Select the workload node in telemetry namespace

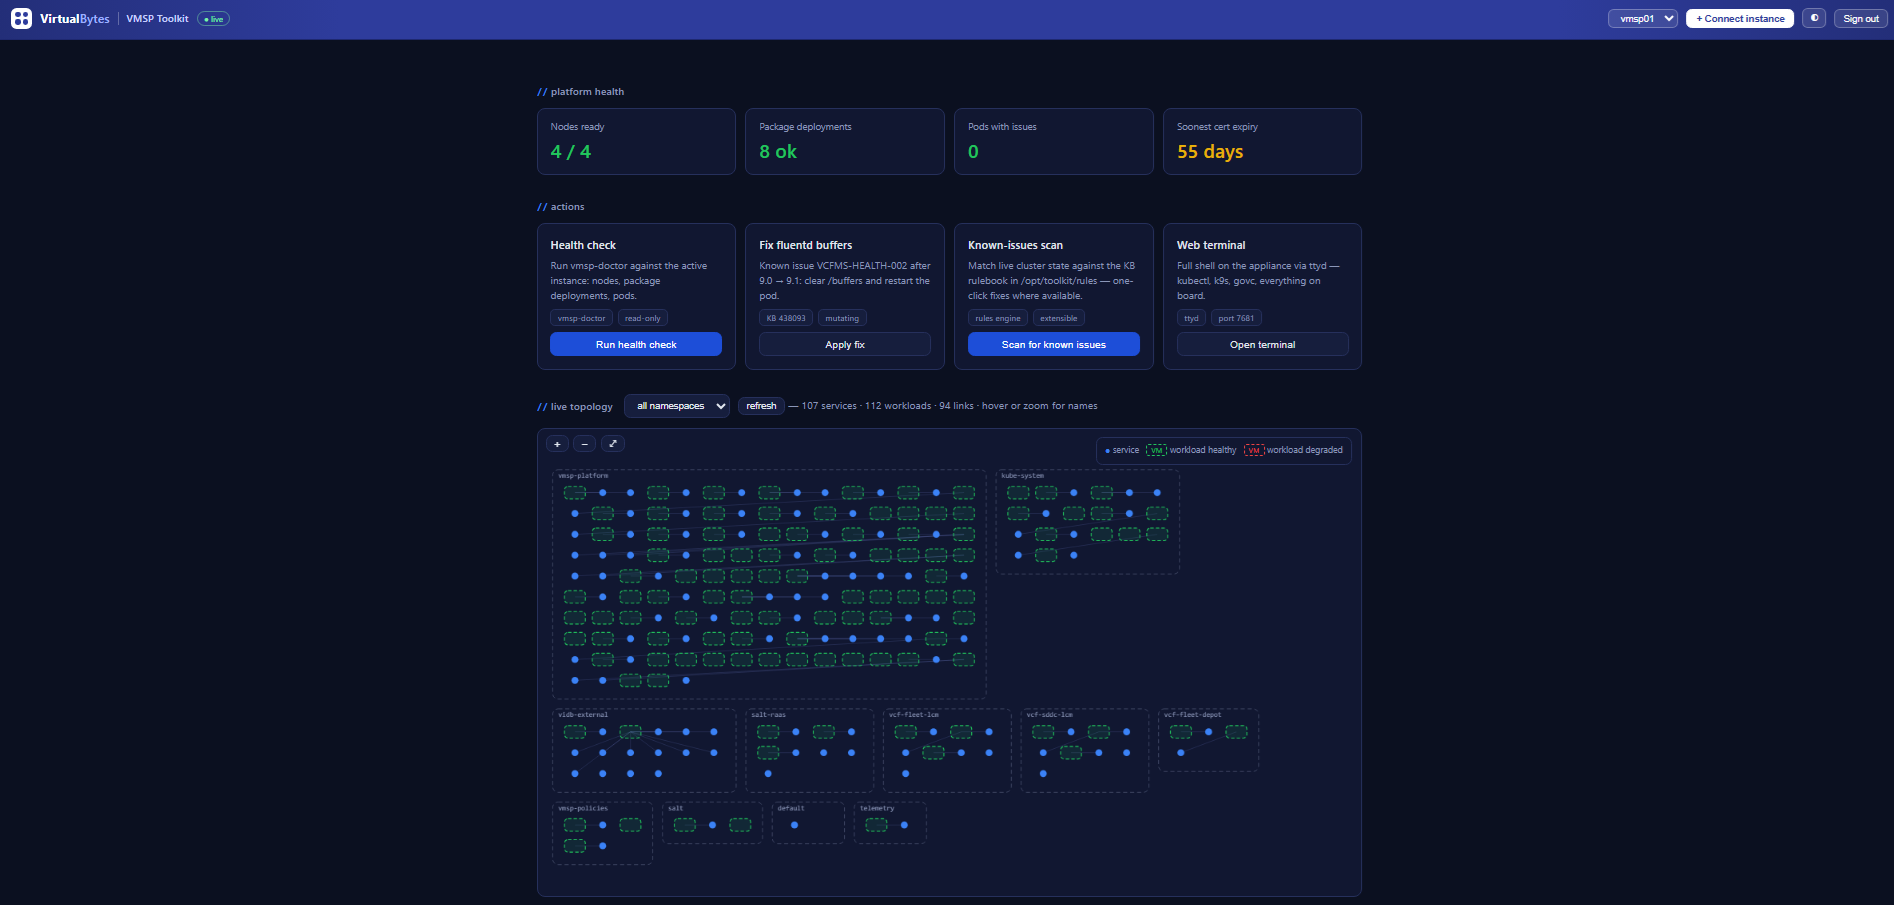point(876,825)
